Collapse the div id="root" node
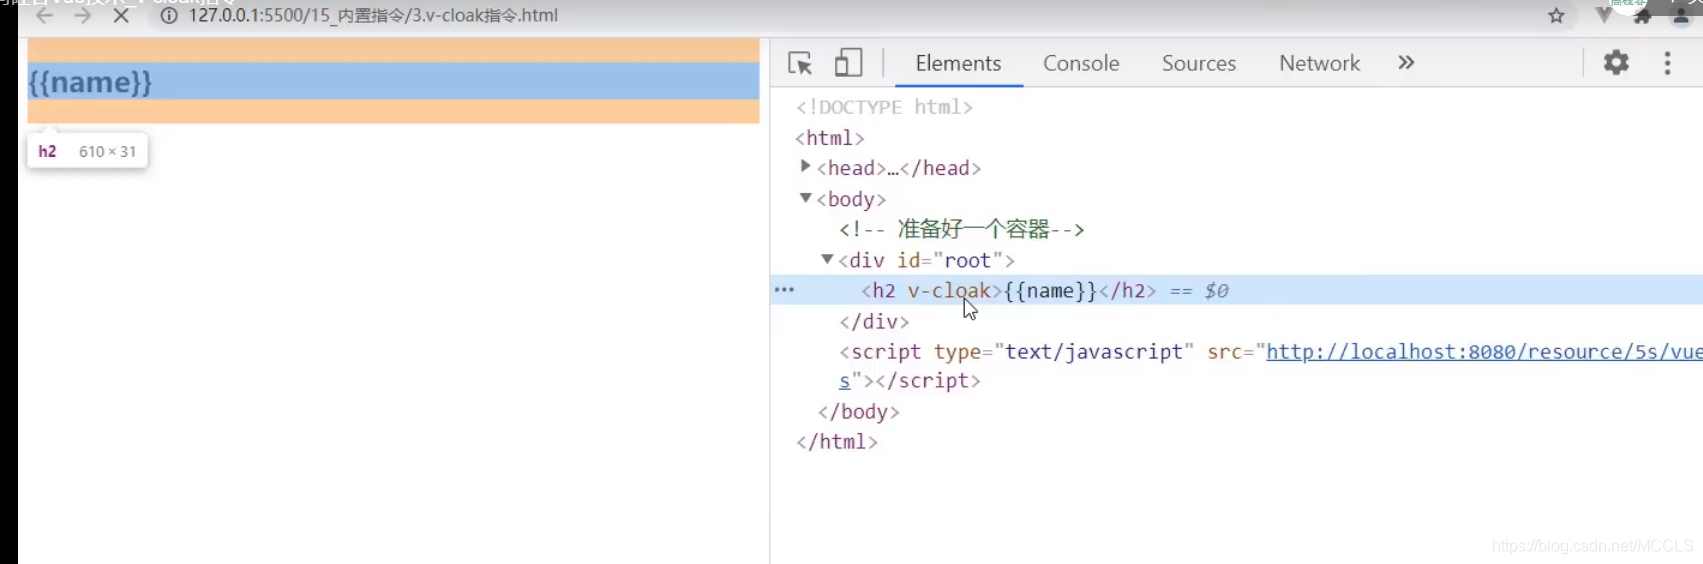Viewport: 1703px width, 564px height. (827, 259)
